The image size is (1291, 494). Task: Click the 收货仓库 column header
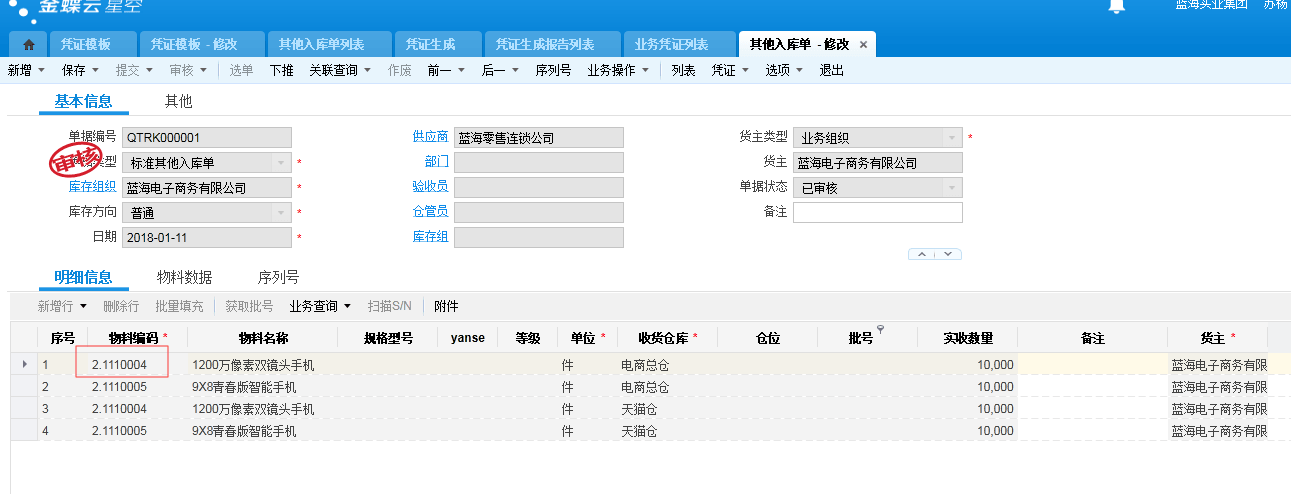coord(667,338)
